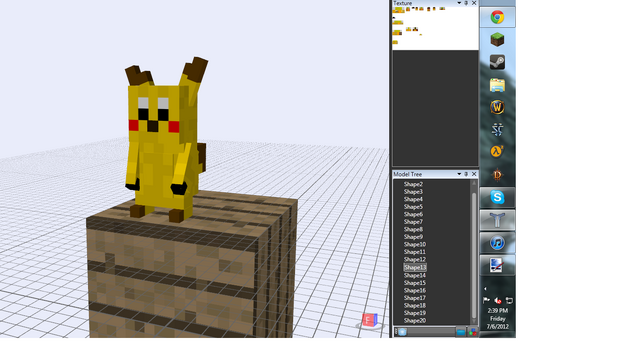Viewport: 640px width, 361px height.
Task: Switch to Skype in taskbar
Action: point(497,197)
